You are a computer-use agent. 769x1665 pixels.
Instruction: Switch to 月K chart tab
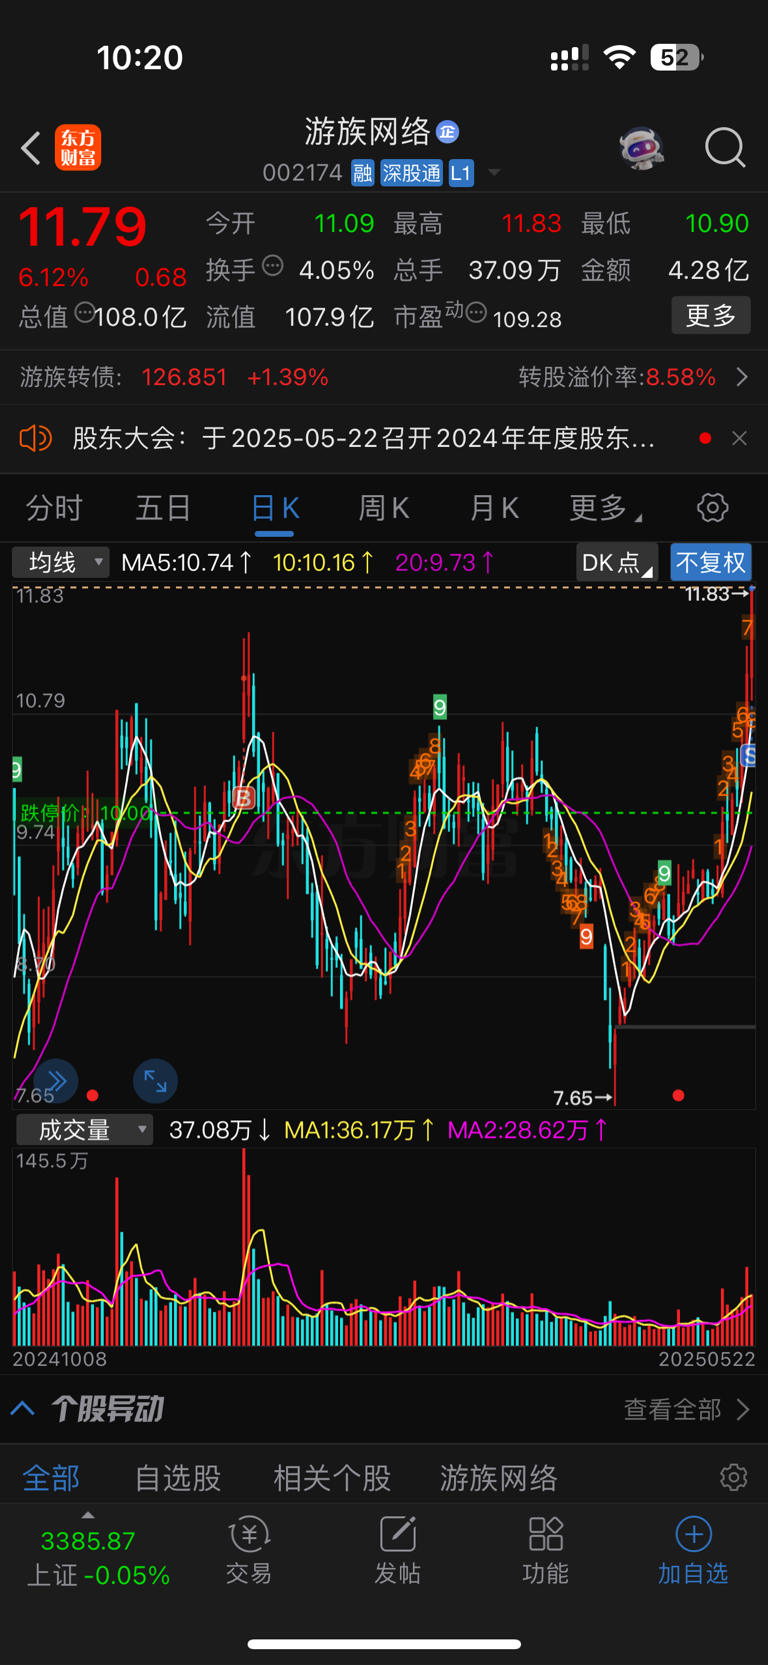tap(495, 508)
